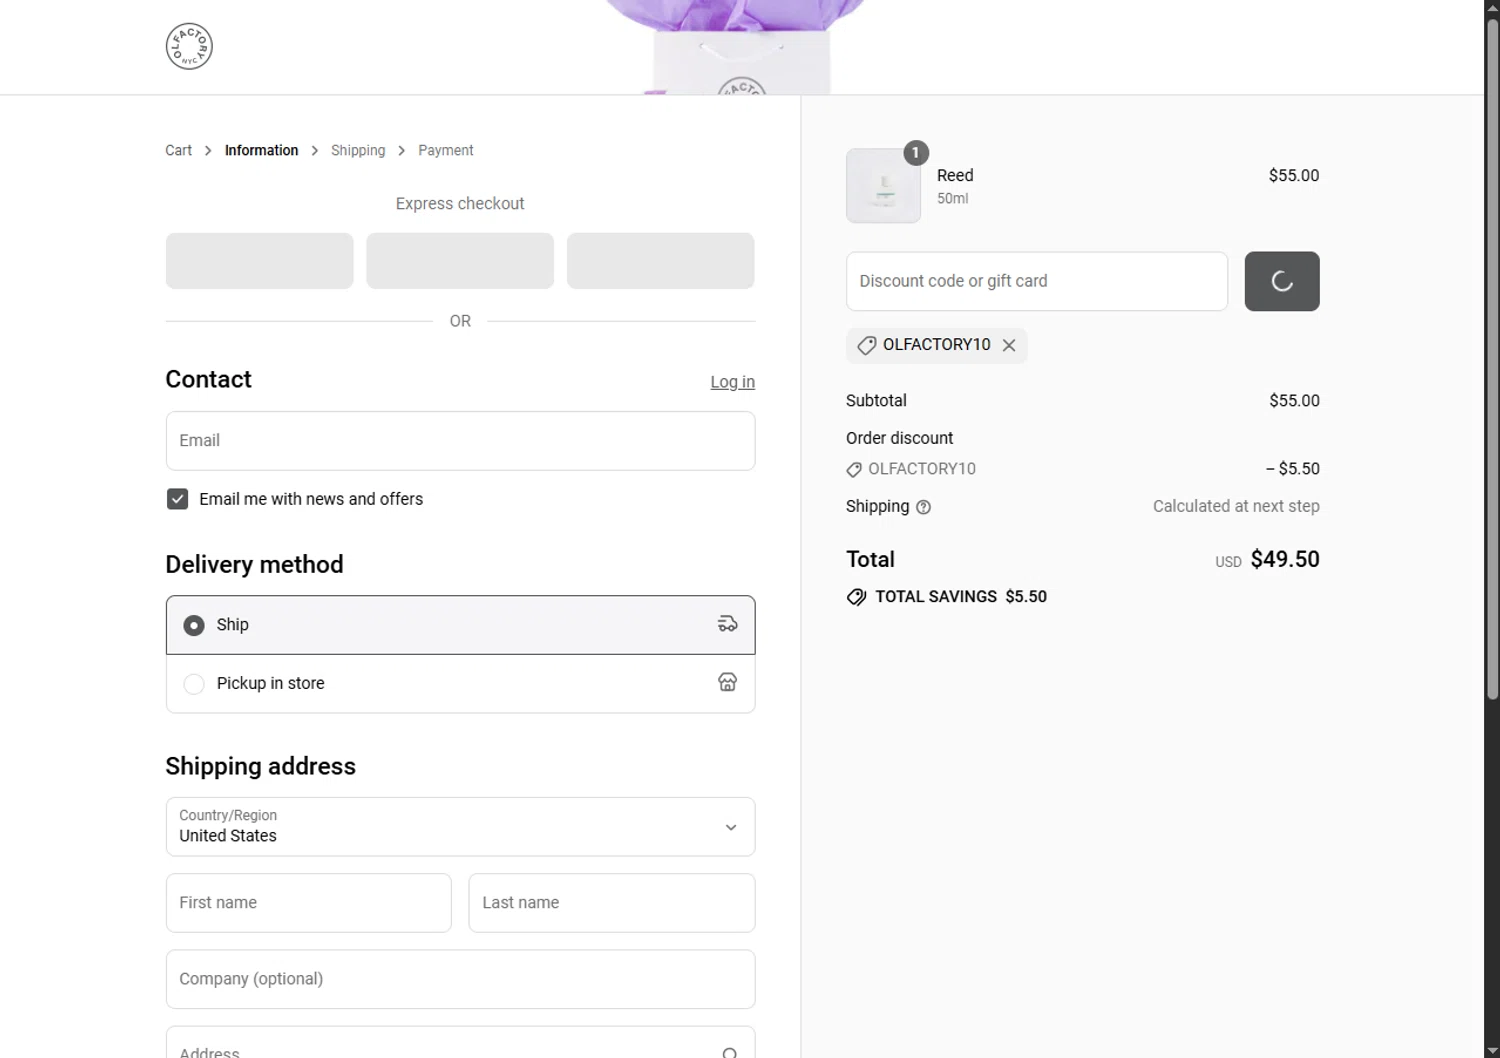Click the Log in link
This screenshot has width=1500, height=1058.
(732, 382)
